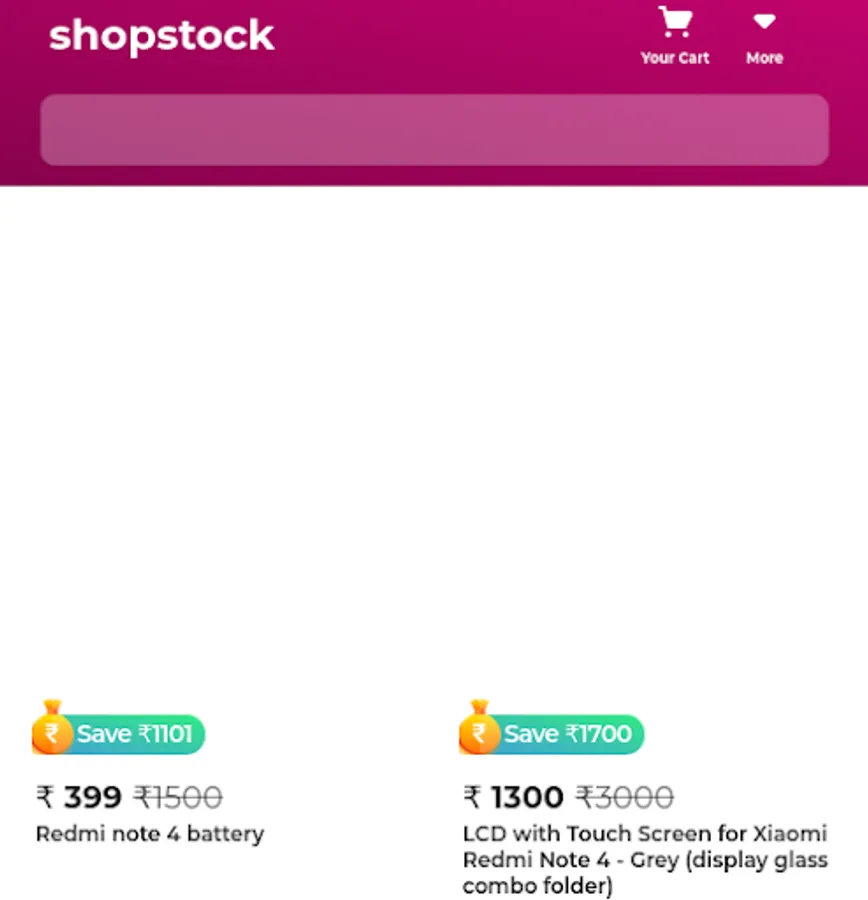This screenshot has height=900, width=868.
Task: Click money bag icon beside Save ₹1101
Action: coord(52,729)
